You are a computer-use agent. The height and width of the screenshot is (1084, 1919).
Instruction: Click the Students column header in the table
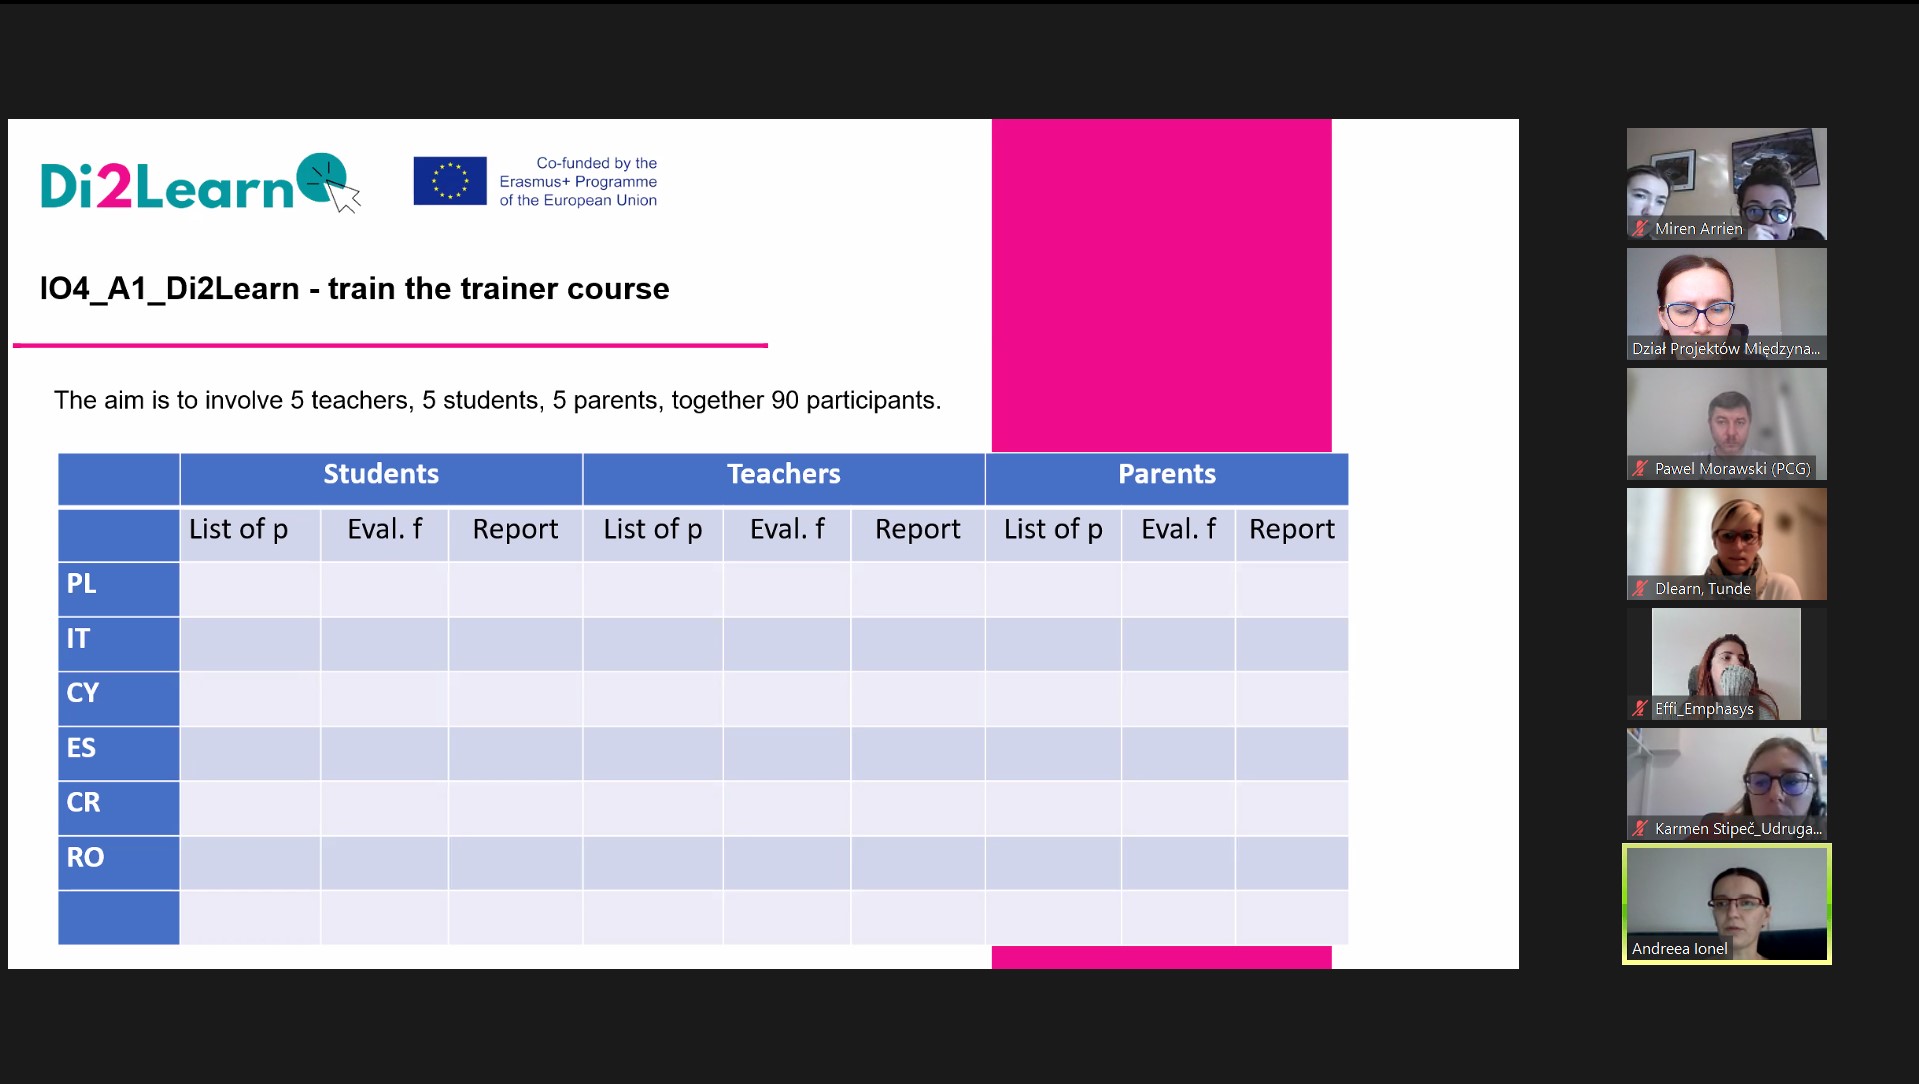point(381,475)
